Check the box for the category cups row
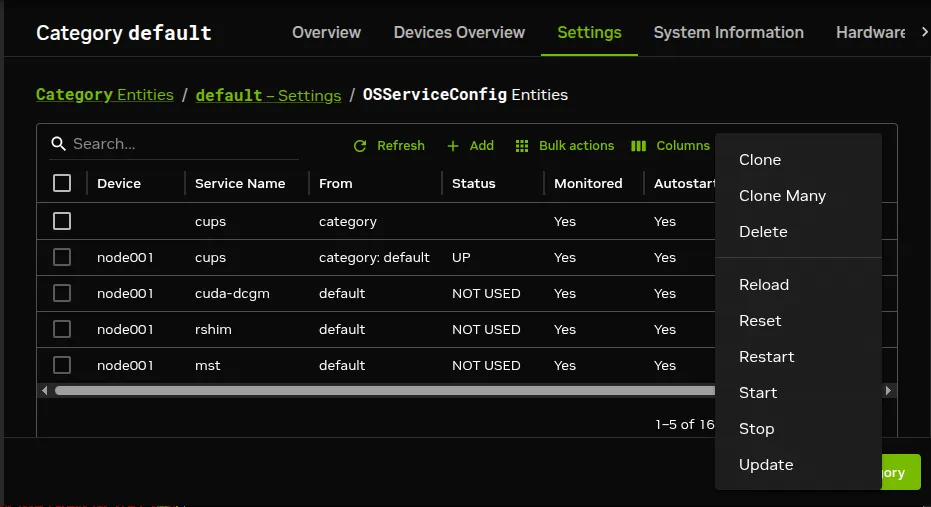This screenshot has width=931, height=507. tap(62, 221)
